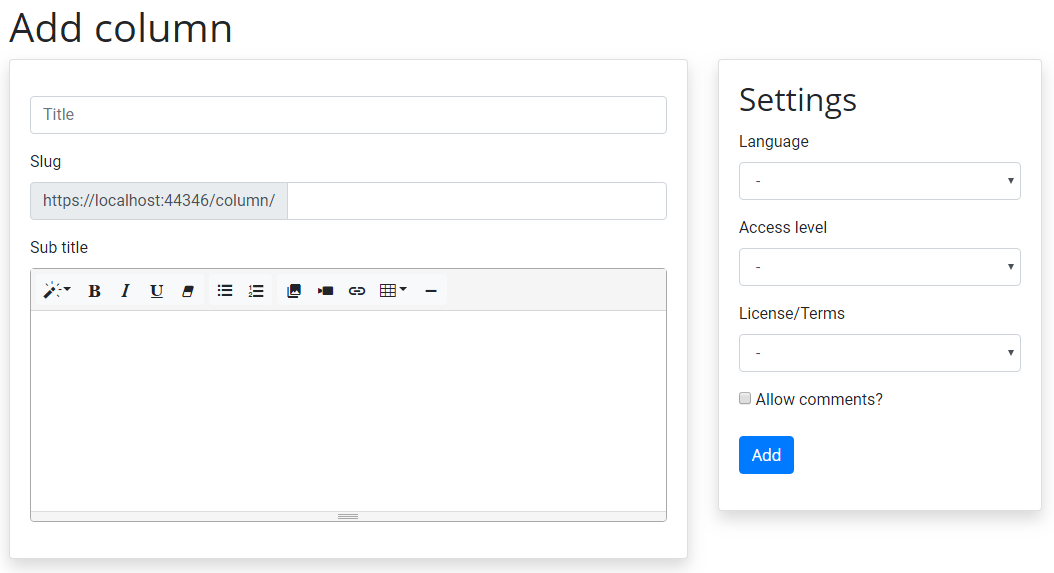
Task: Click the blue Add button
Action: point(766,455)
